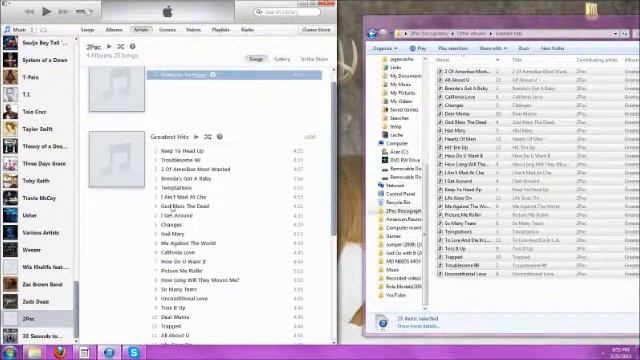The image size is (640, 360).
Task: Open the Windows Start menu
Action: click(9, 352)
